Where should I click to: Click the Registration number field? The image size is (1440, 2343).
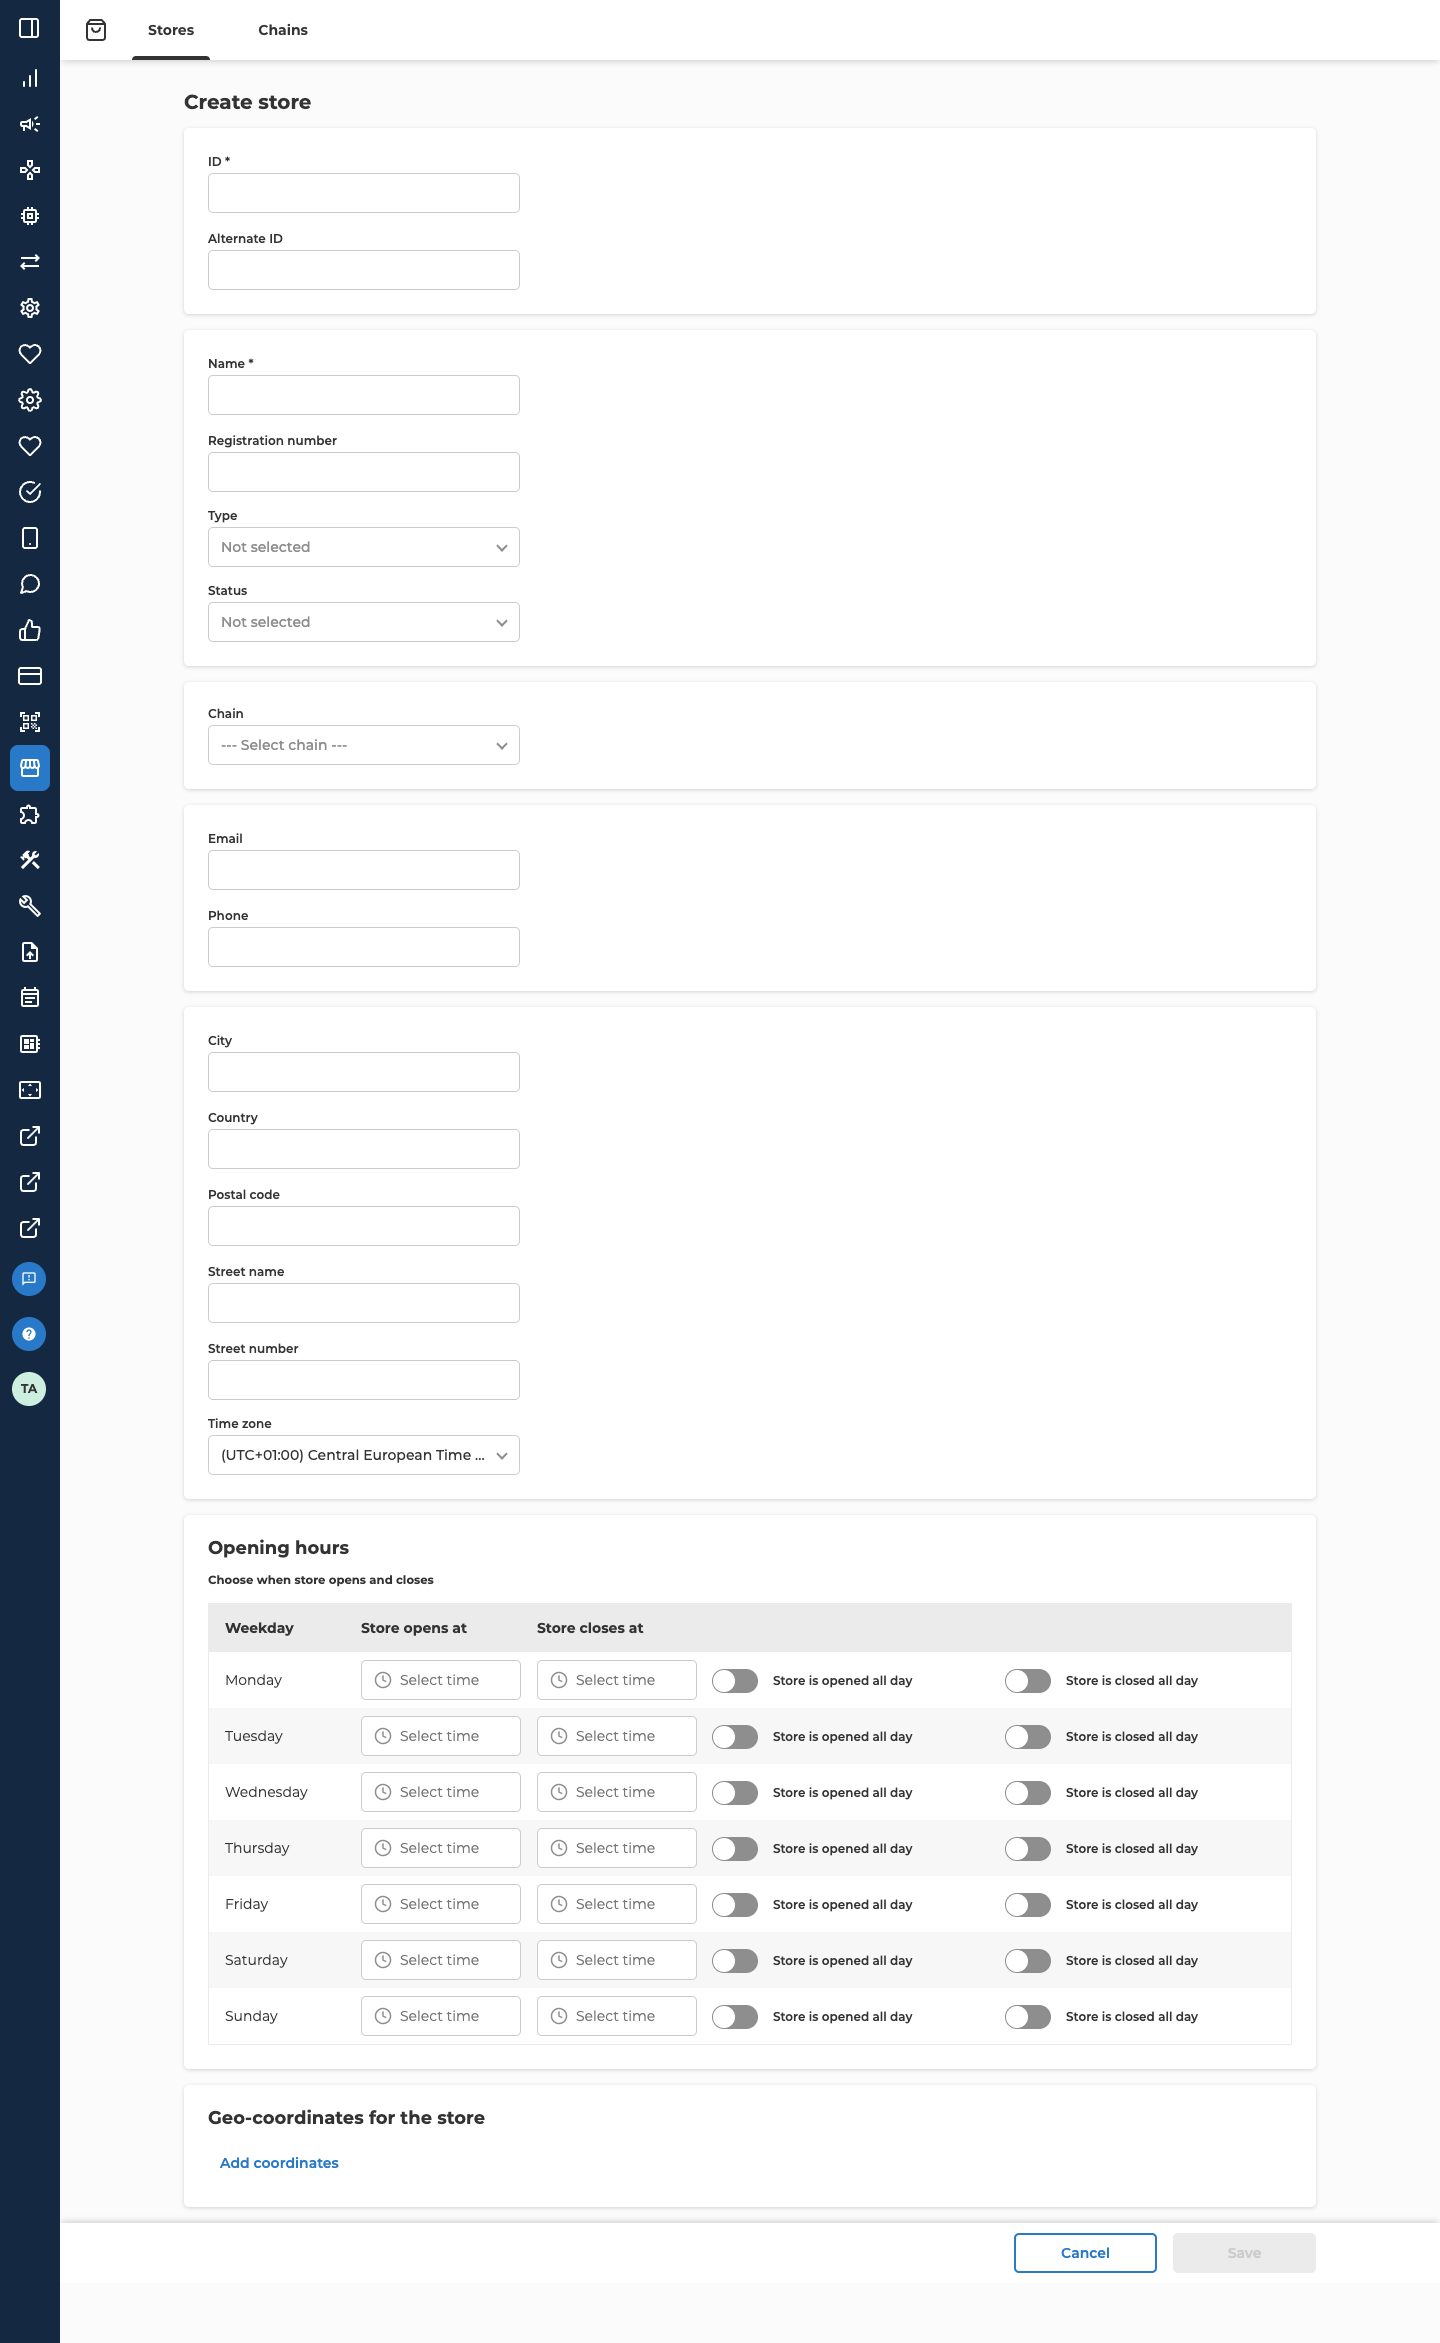pos(364,472)
